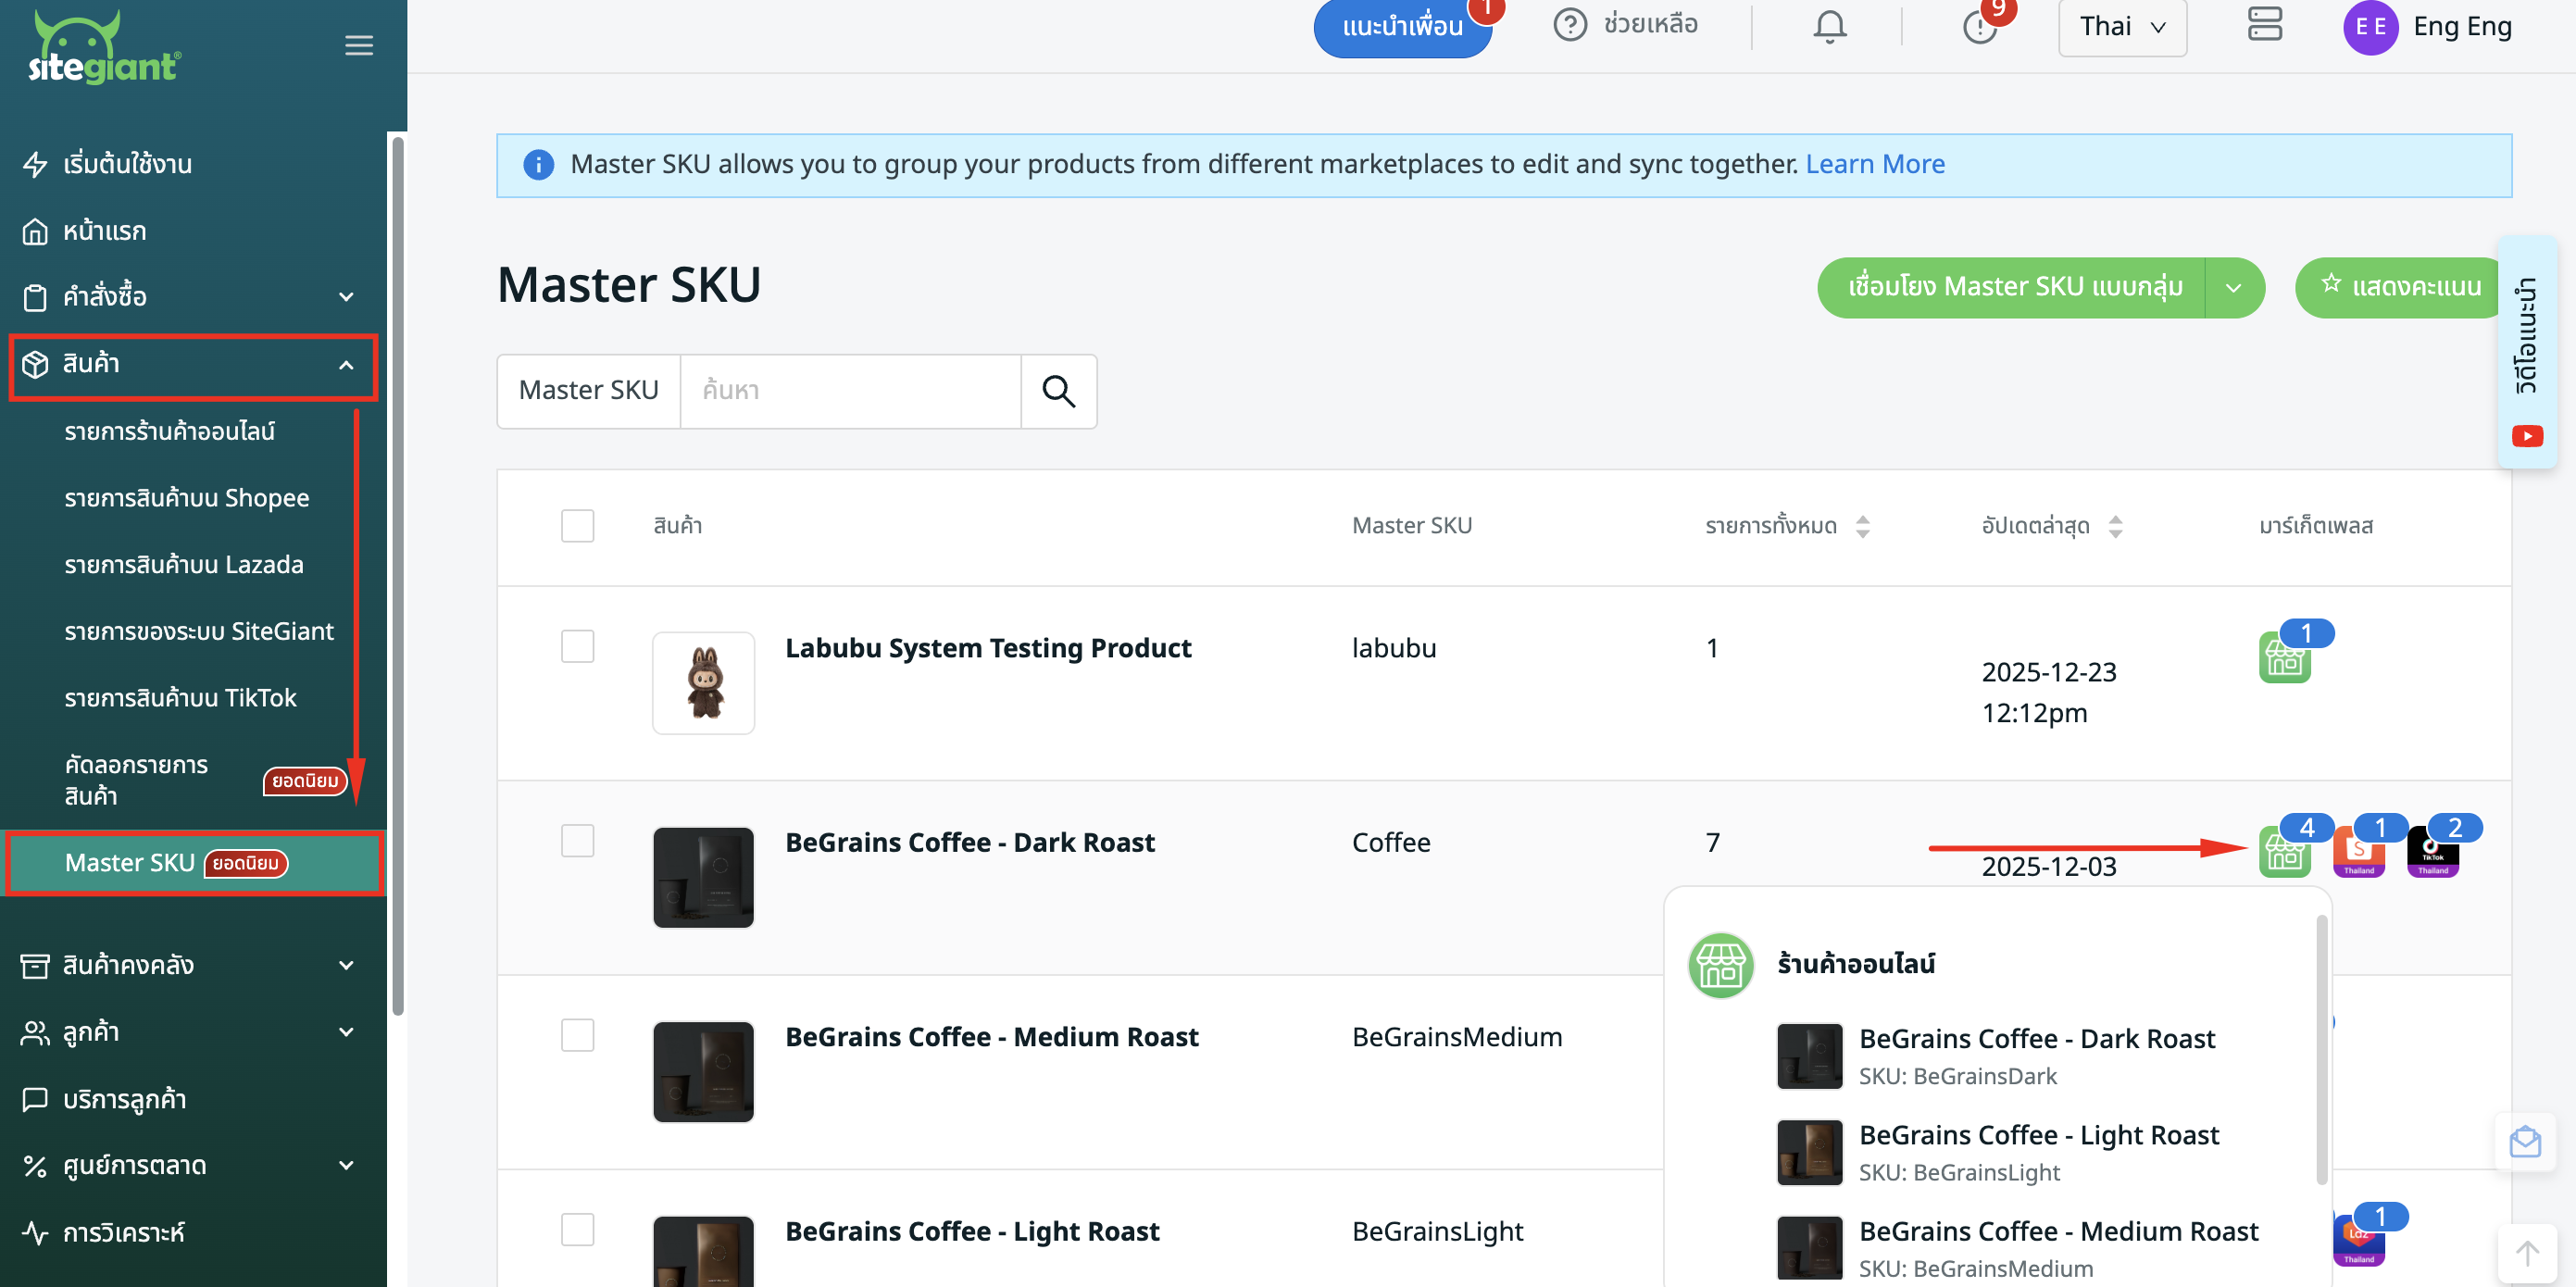Toggle the hamburger sidebar menu icon
This screenshot has height=1287, width=2576.
[359, 45]
